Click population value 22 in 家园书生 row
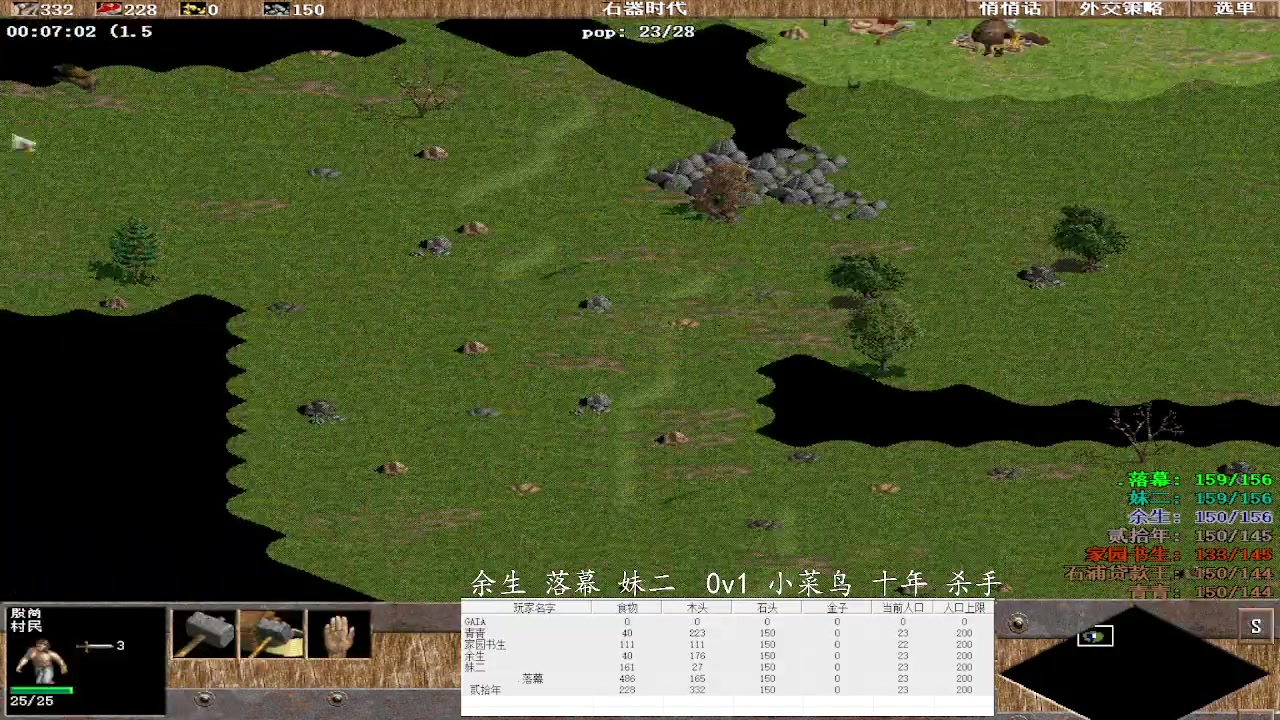The height and width of the screenshot is (720, 1280). tap(902, 645)
